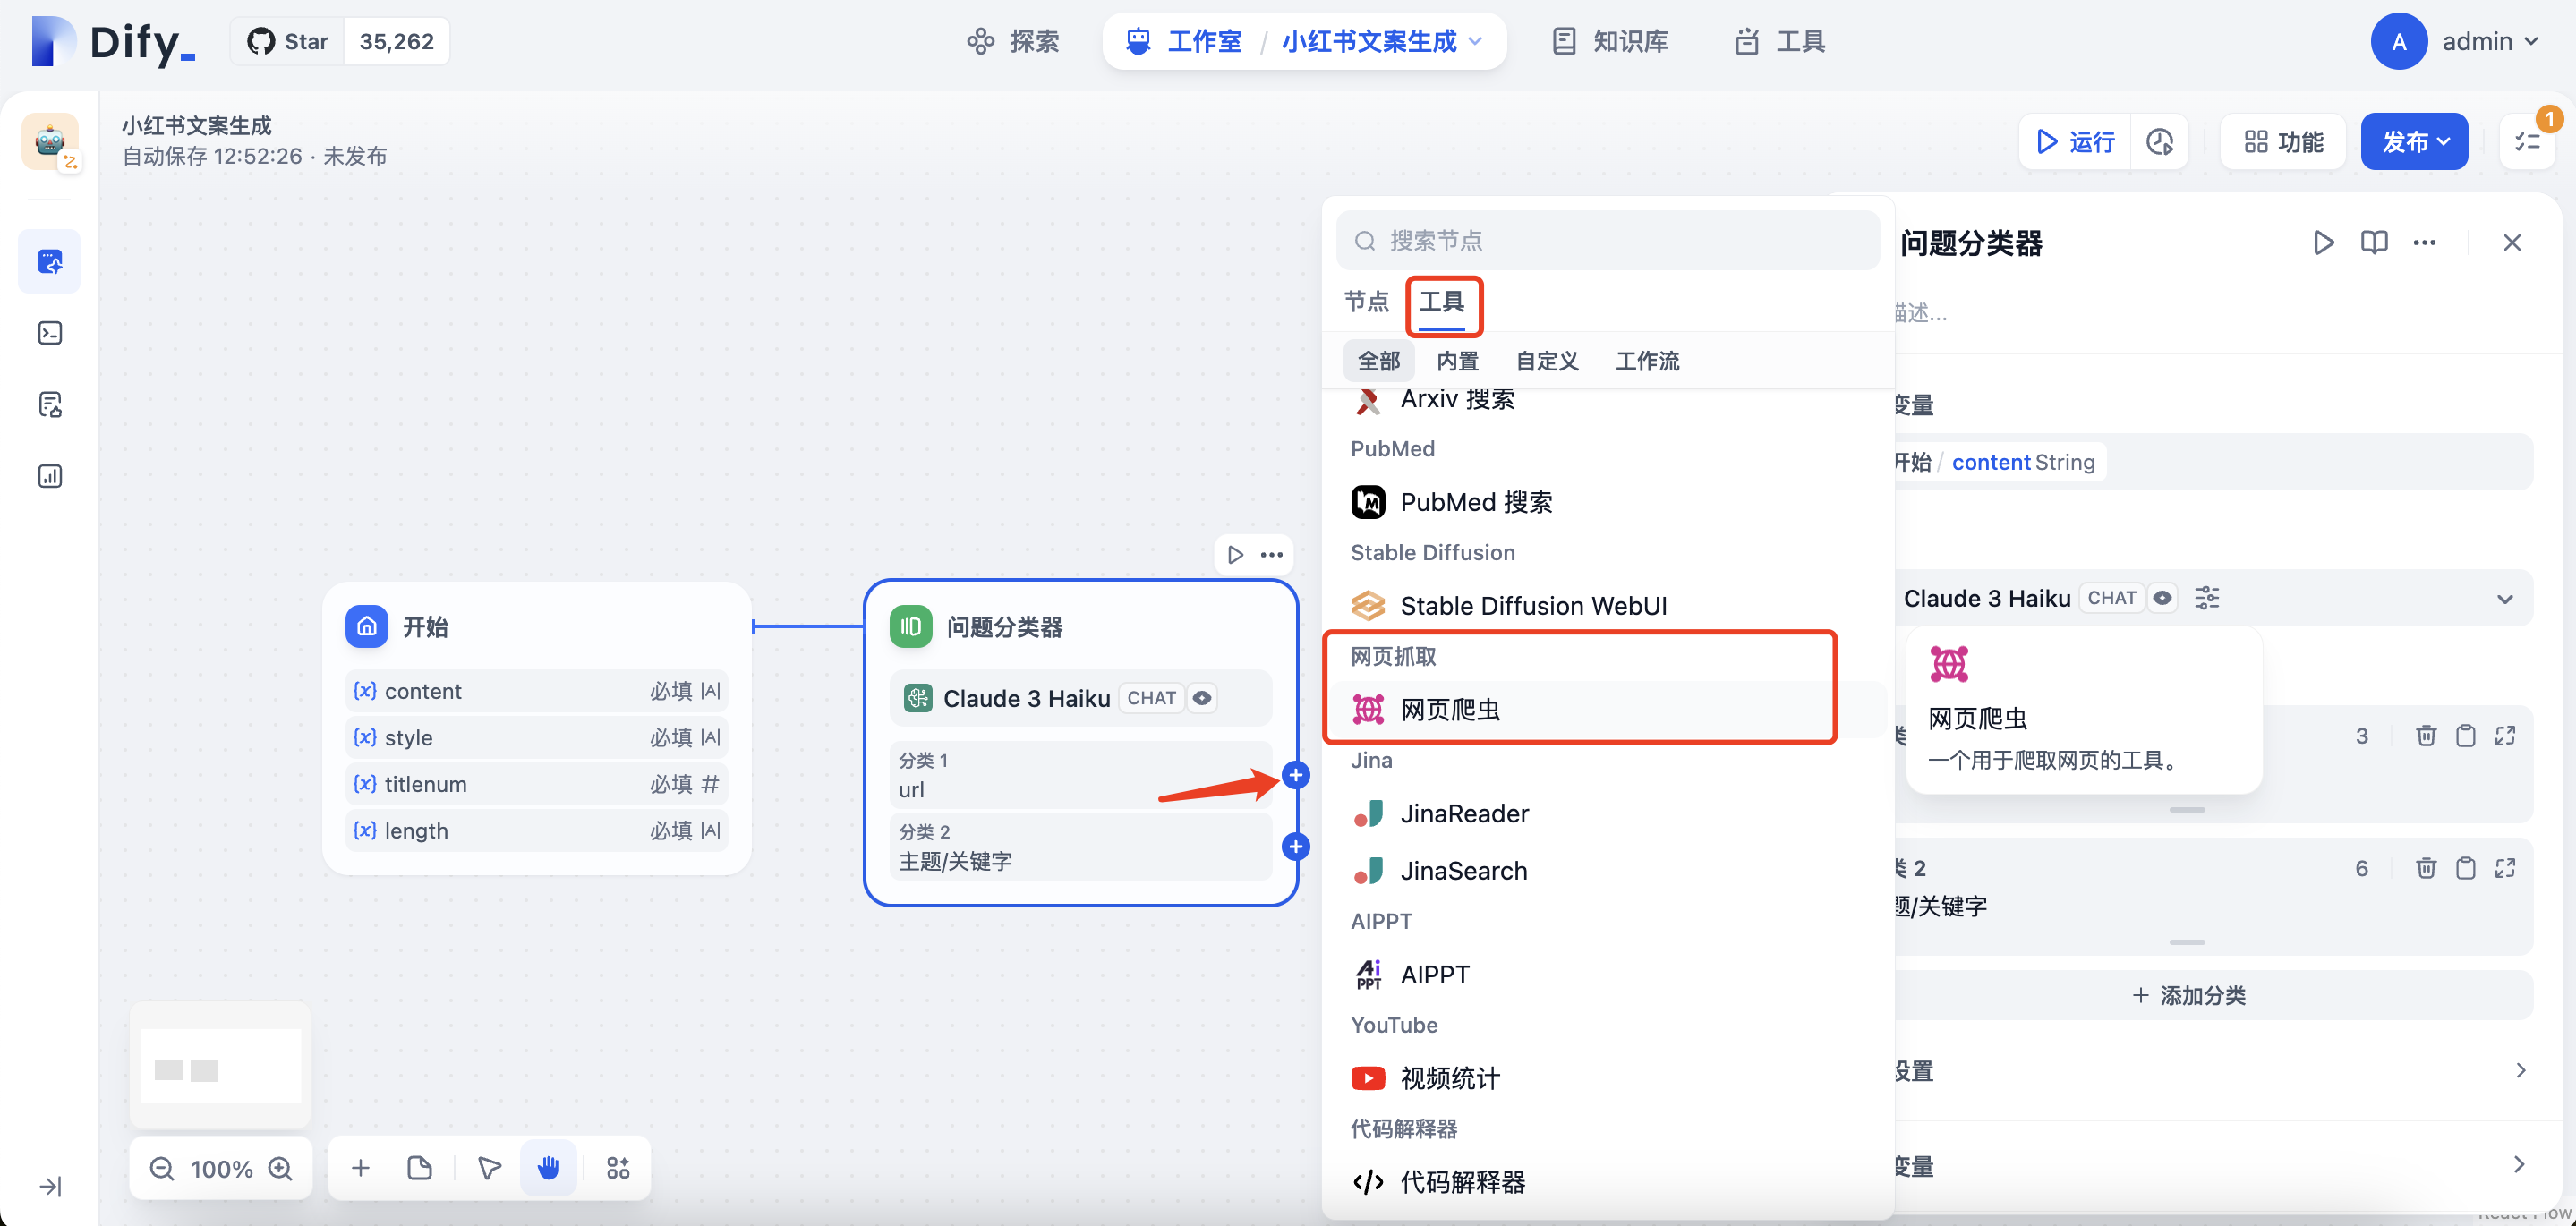Toggle eye badge on classifier node
2576x1226 pixels.
(1202, 698)
